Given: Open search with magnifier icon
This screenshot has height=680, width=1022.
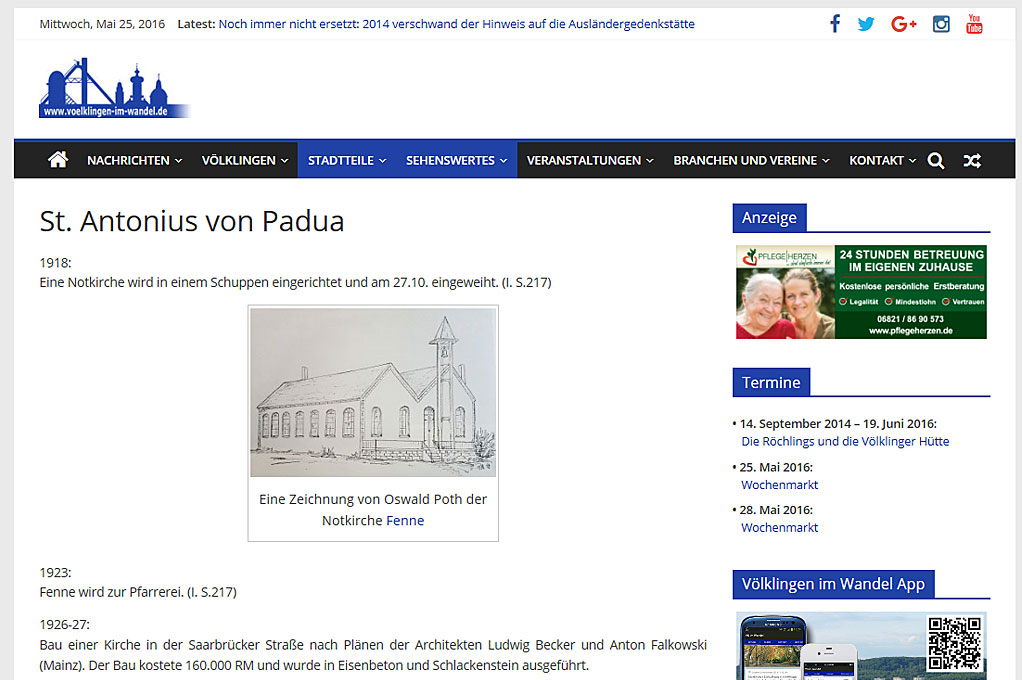Looking at the screenshot, I should coord(936,160).
